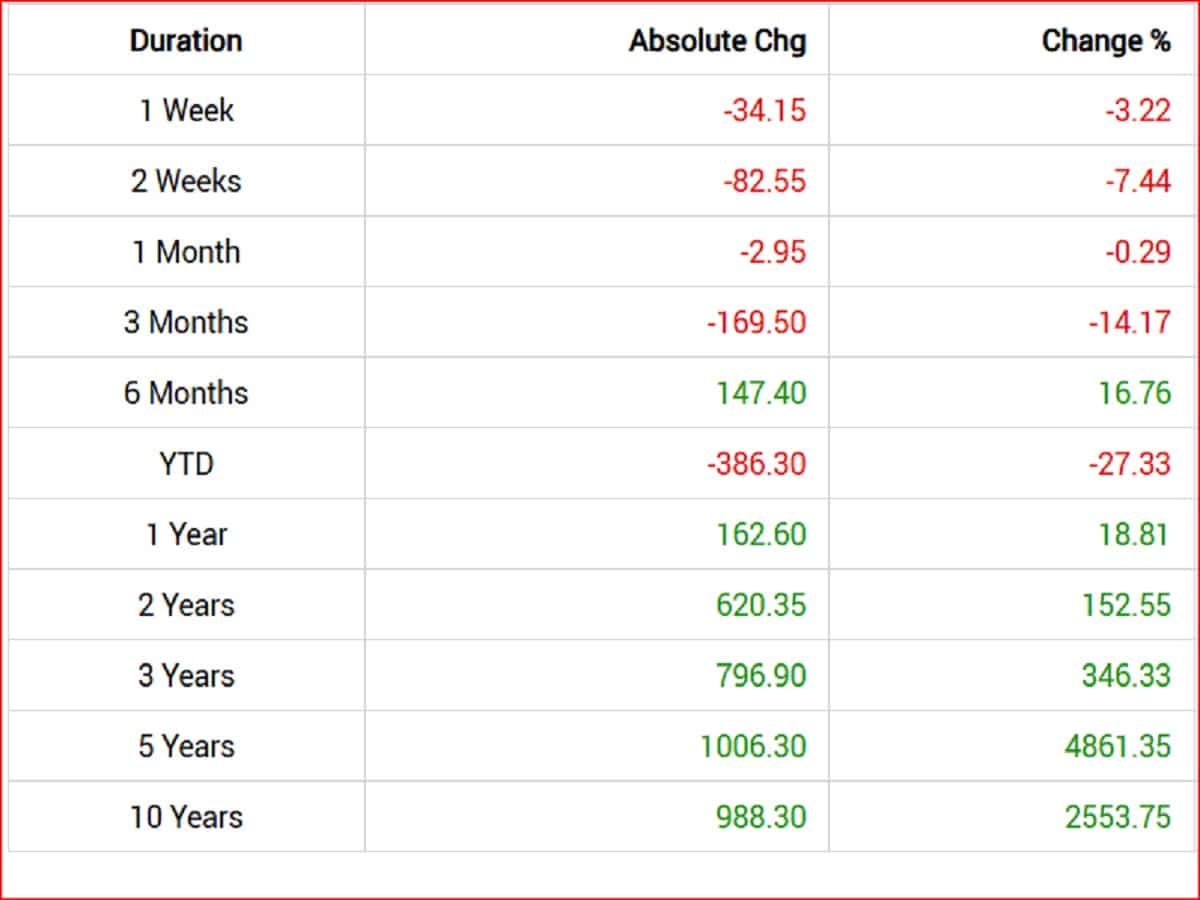Viewport: 1200px width, 900px height.
Task: Select the 2 Weeks duration cell
Action: pyautogui.click(x=186, y=181)
